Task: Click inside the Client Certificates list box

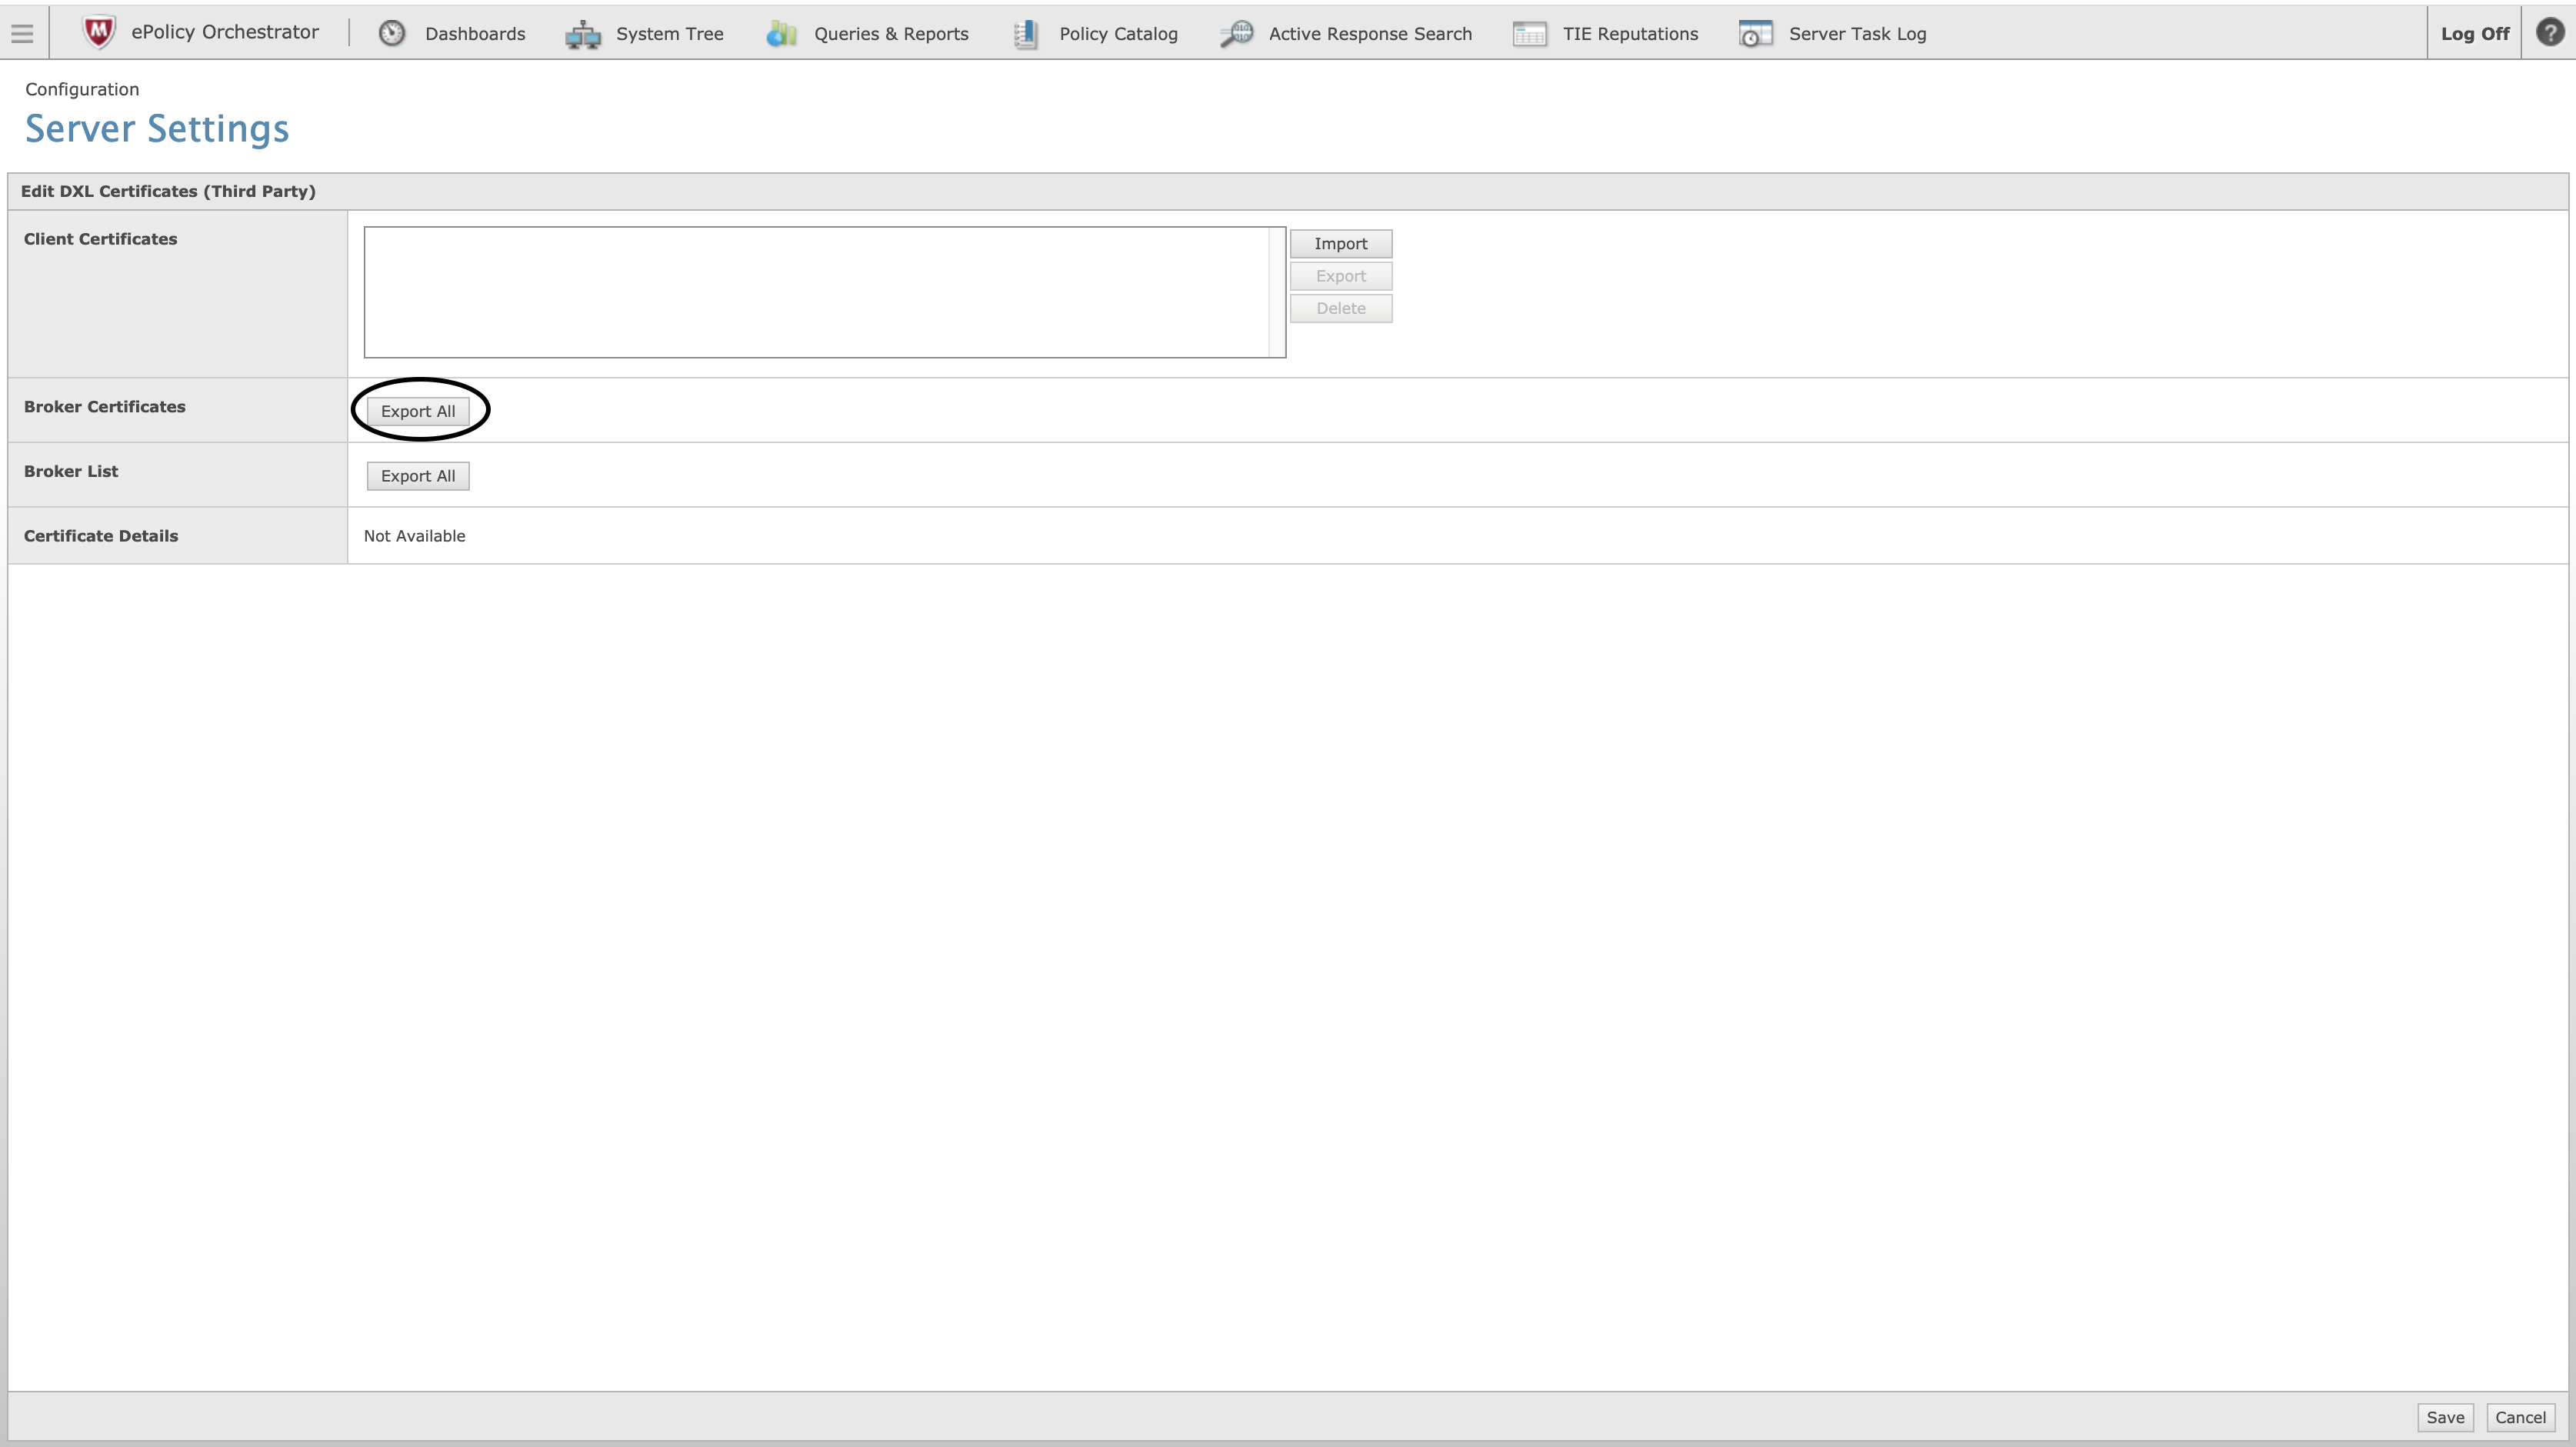Action: point(815,292)
